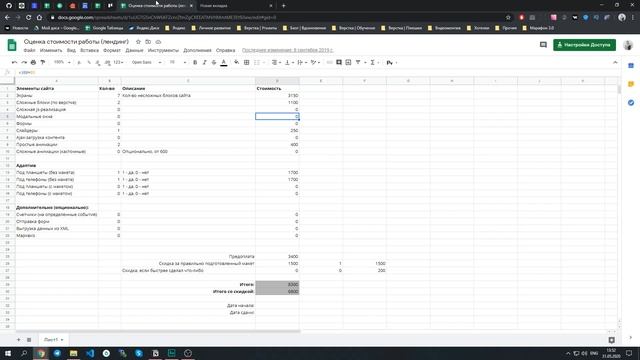
Task: Move document using folder icon
Action: (148, 42)
